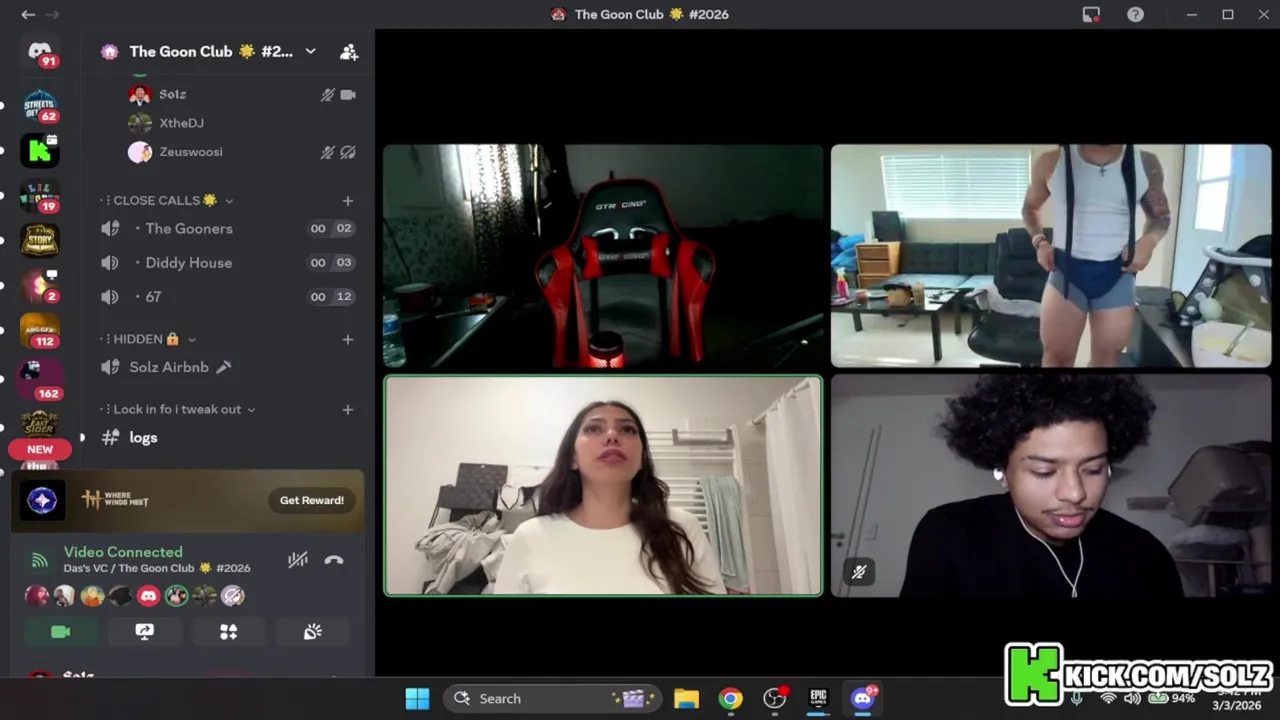1280x720 pixels.
Task: Open the Story server icon
Action: pos(40,240)
